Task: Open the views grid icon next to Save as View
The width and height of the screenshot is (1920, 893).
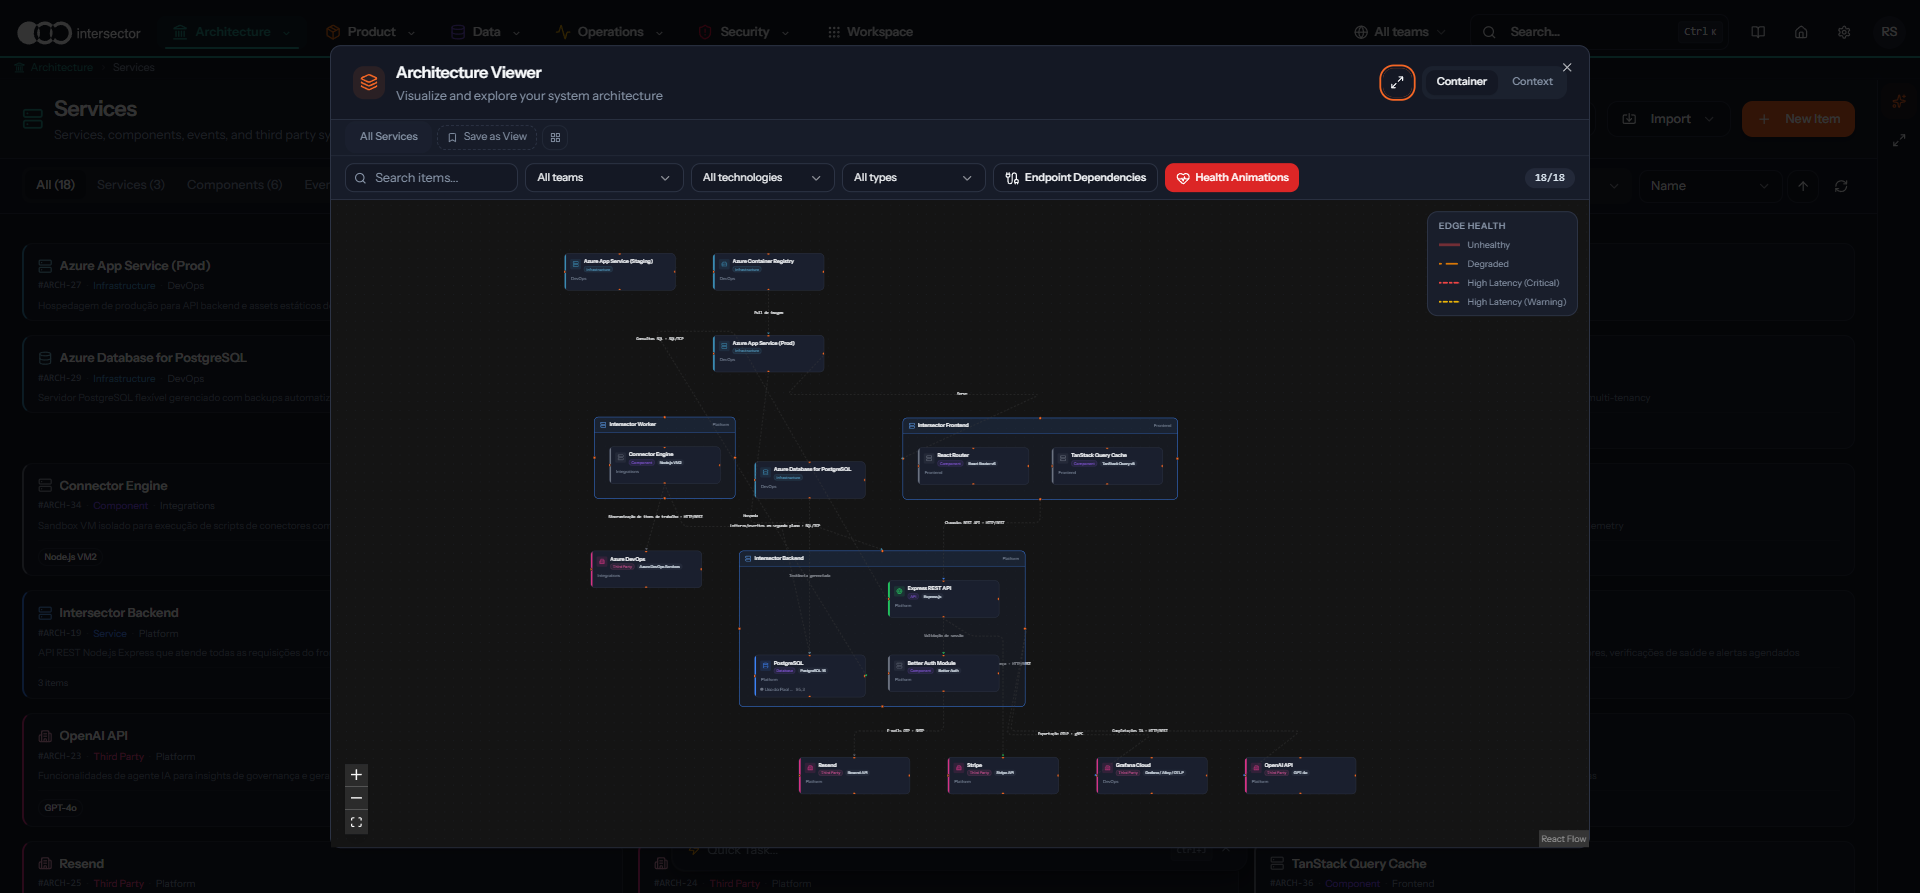Action: click(x=555, y=137)
